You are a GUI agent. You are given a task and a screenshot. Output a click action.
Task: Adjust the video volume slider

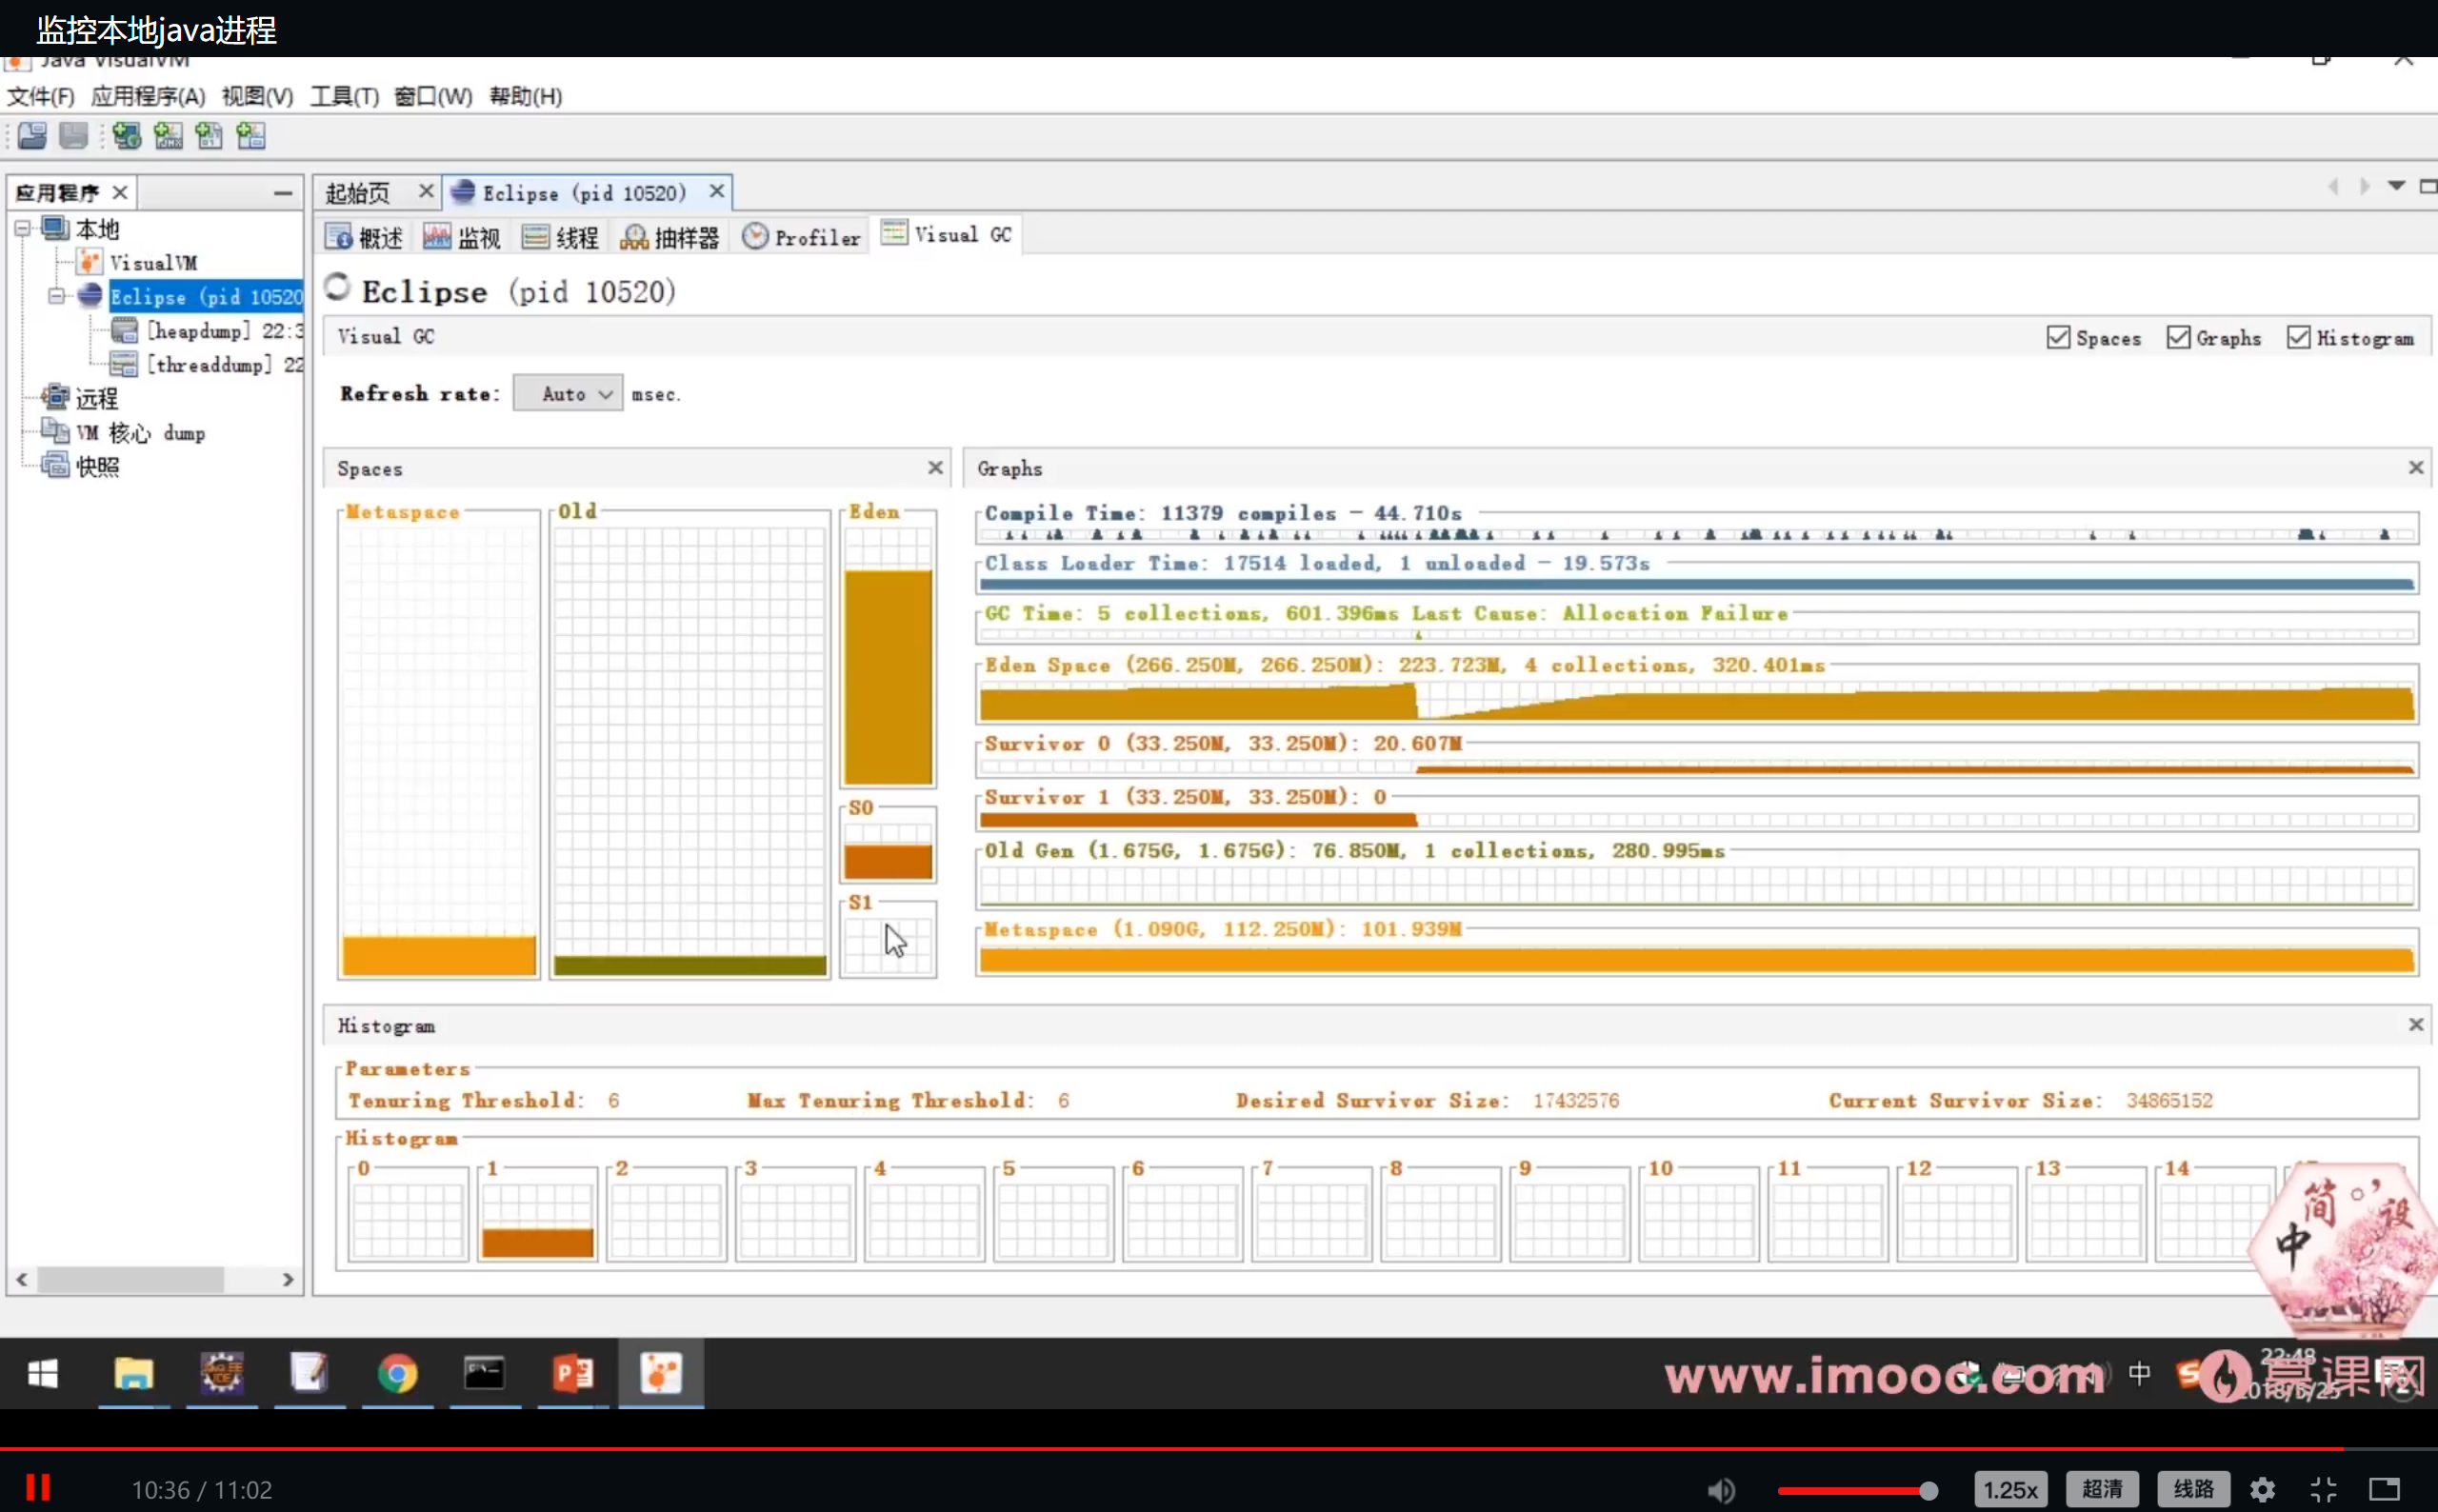[1857, 1491]
